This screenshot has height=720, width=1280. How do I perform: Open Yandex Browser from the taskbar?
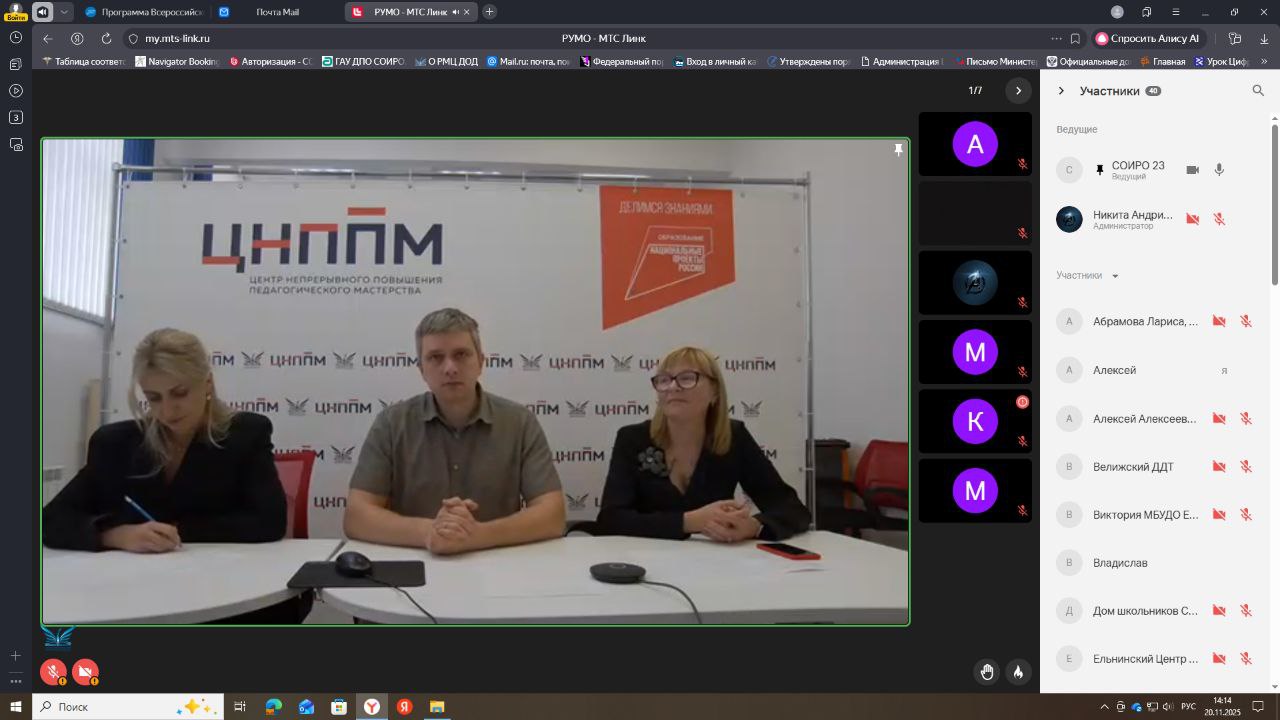tap(371, 707)
